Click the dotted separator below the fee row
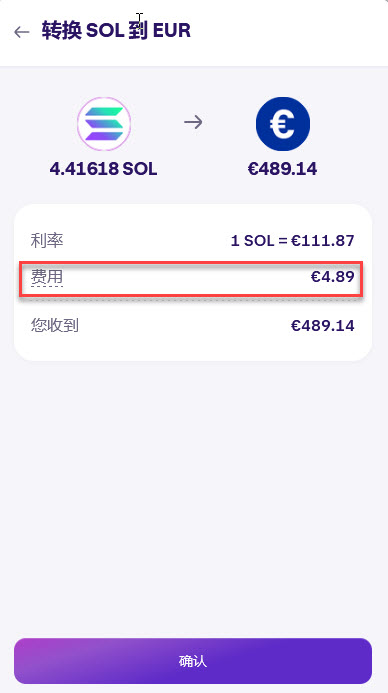Viewport: 388px width, 693px height. (193, 300)
